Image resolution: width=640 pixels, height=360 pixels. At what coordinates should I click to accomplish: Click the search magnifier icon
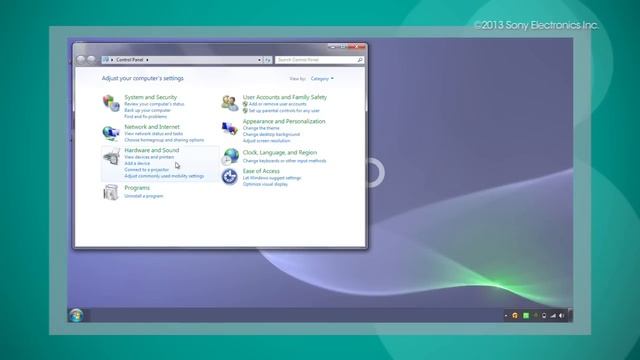(x=360, y=60)
